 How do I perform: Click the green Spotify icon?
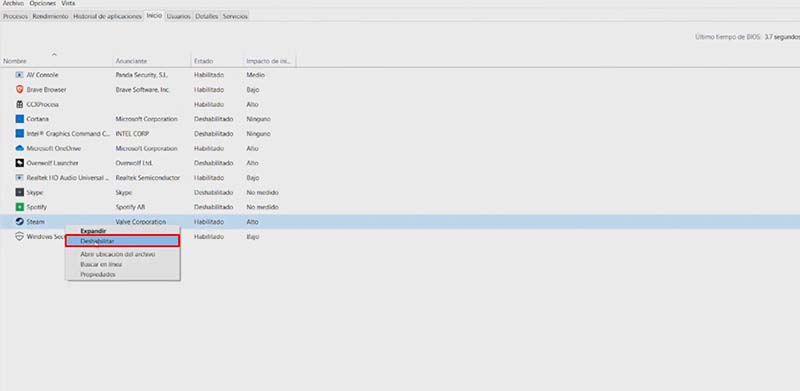pos(19,207)
